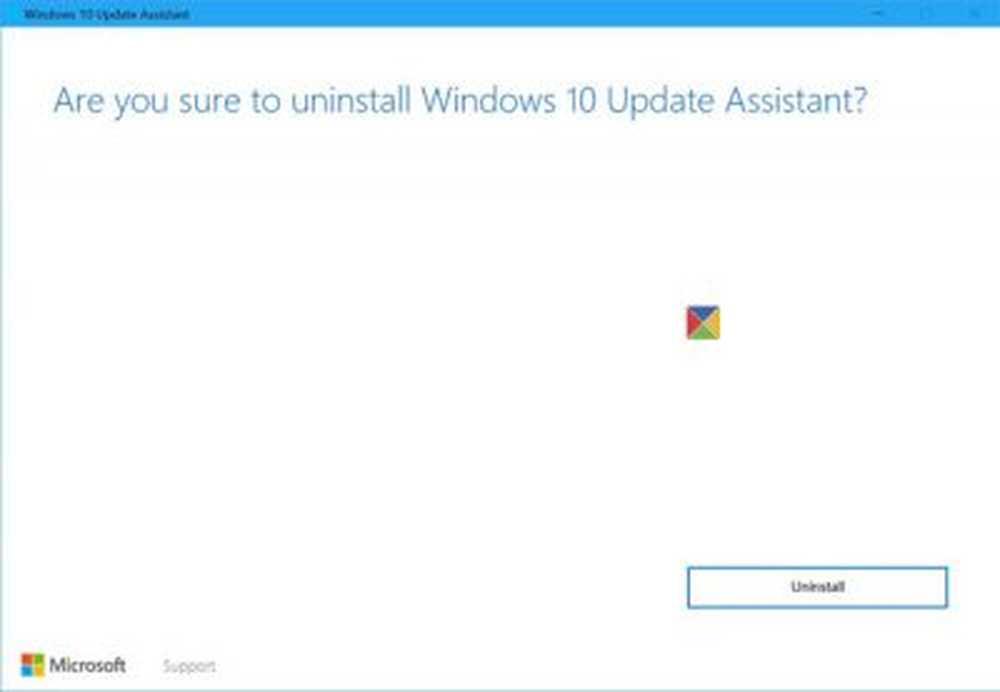This screenshot has height=692, width=1000.
Task: Click the square maximize icon in title bar
Action: (927, 13)
